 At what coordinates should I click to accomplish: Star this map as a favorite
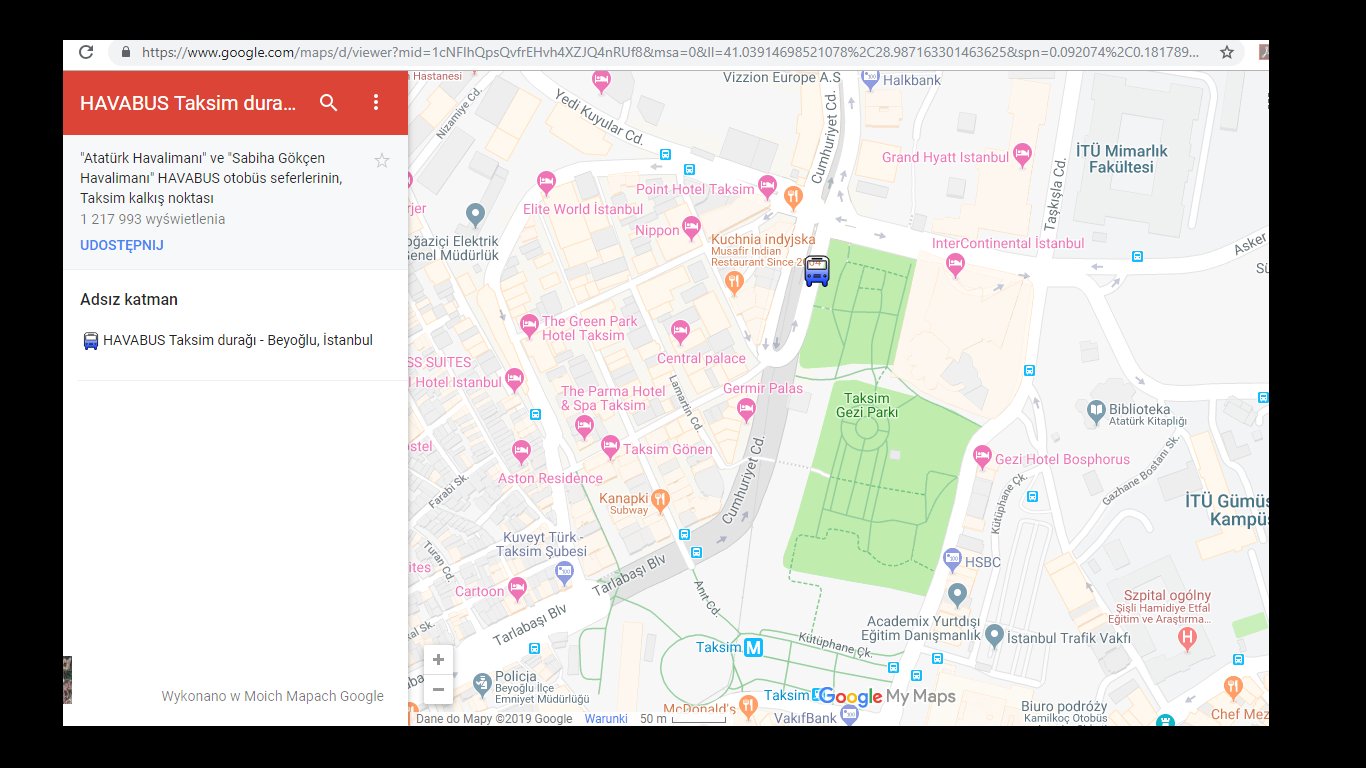tap(382, 160)
